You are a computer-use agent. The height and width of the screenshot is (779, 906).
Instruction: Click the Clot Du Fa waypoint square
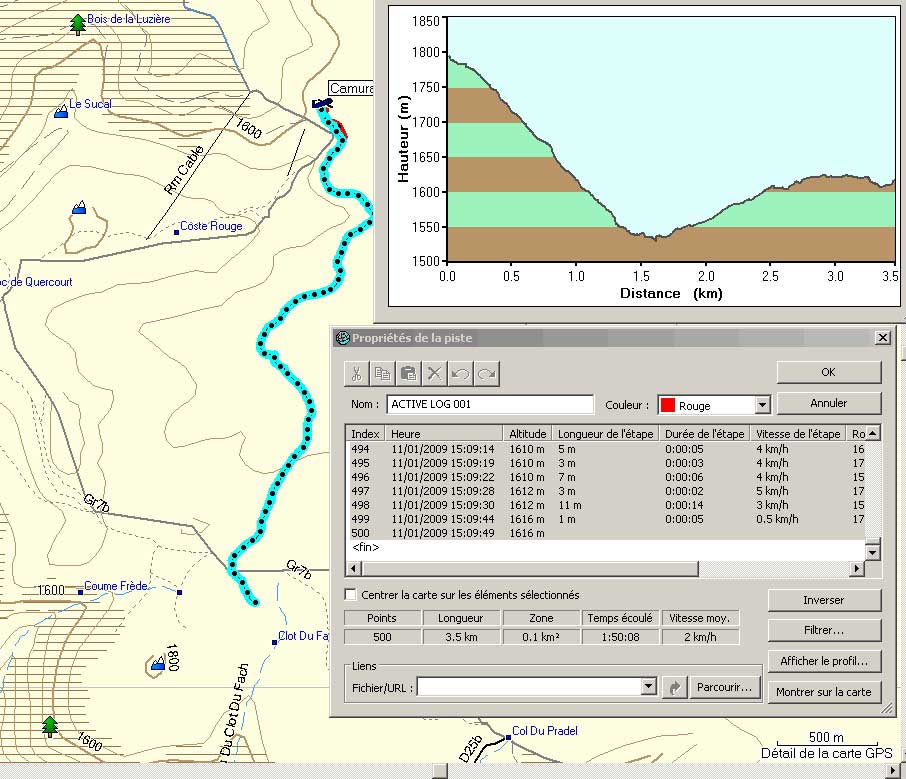(x=274, y=642)
